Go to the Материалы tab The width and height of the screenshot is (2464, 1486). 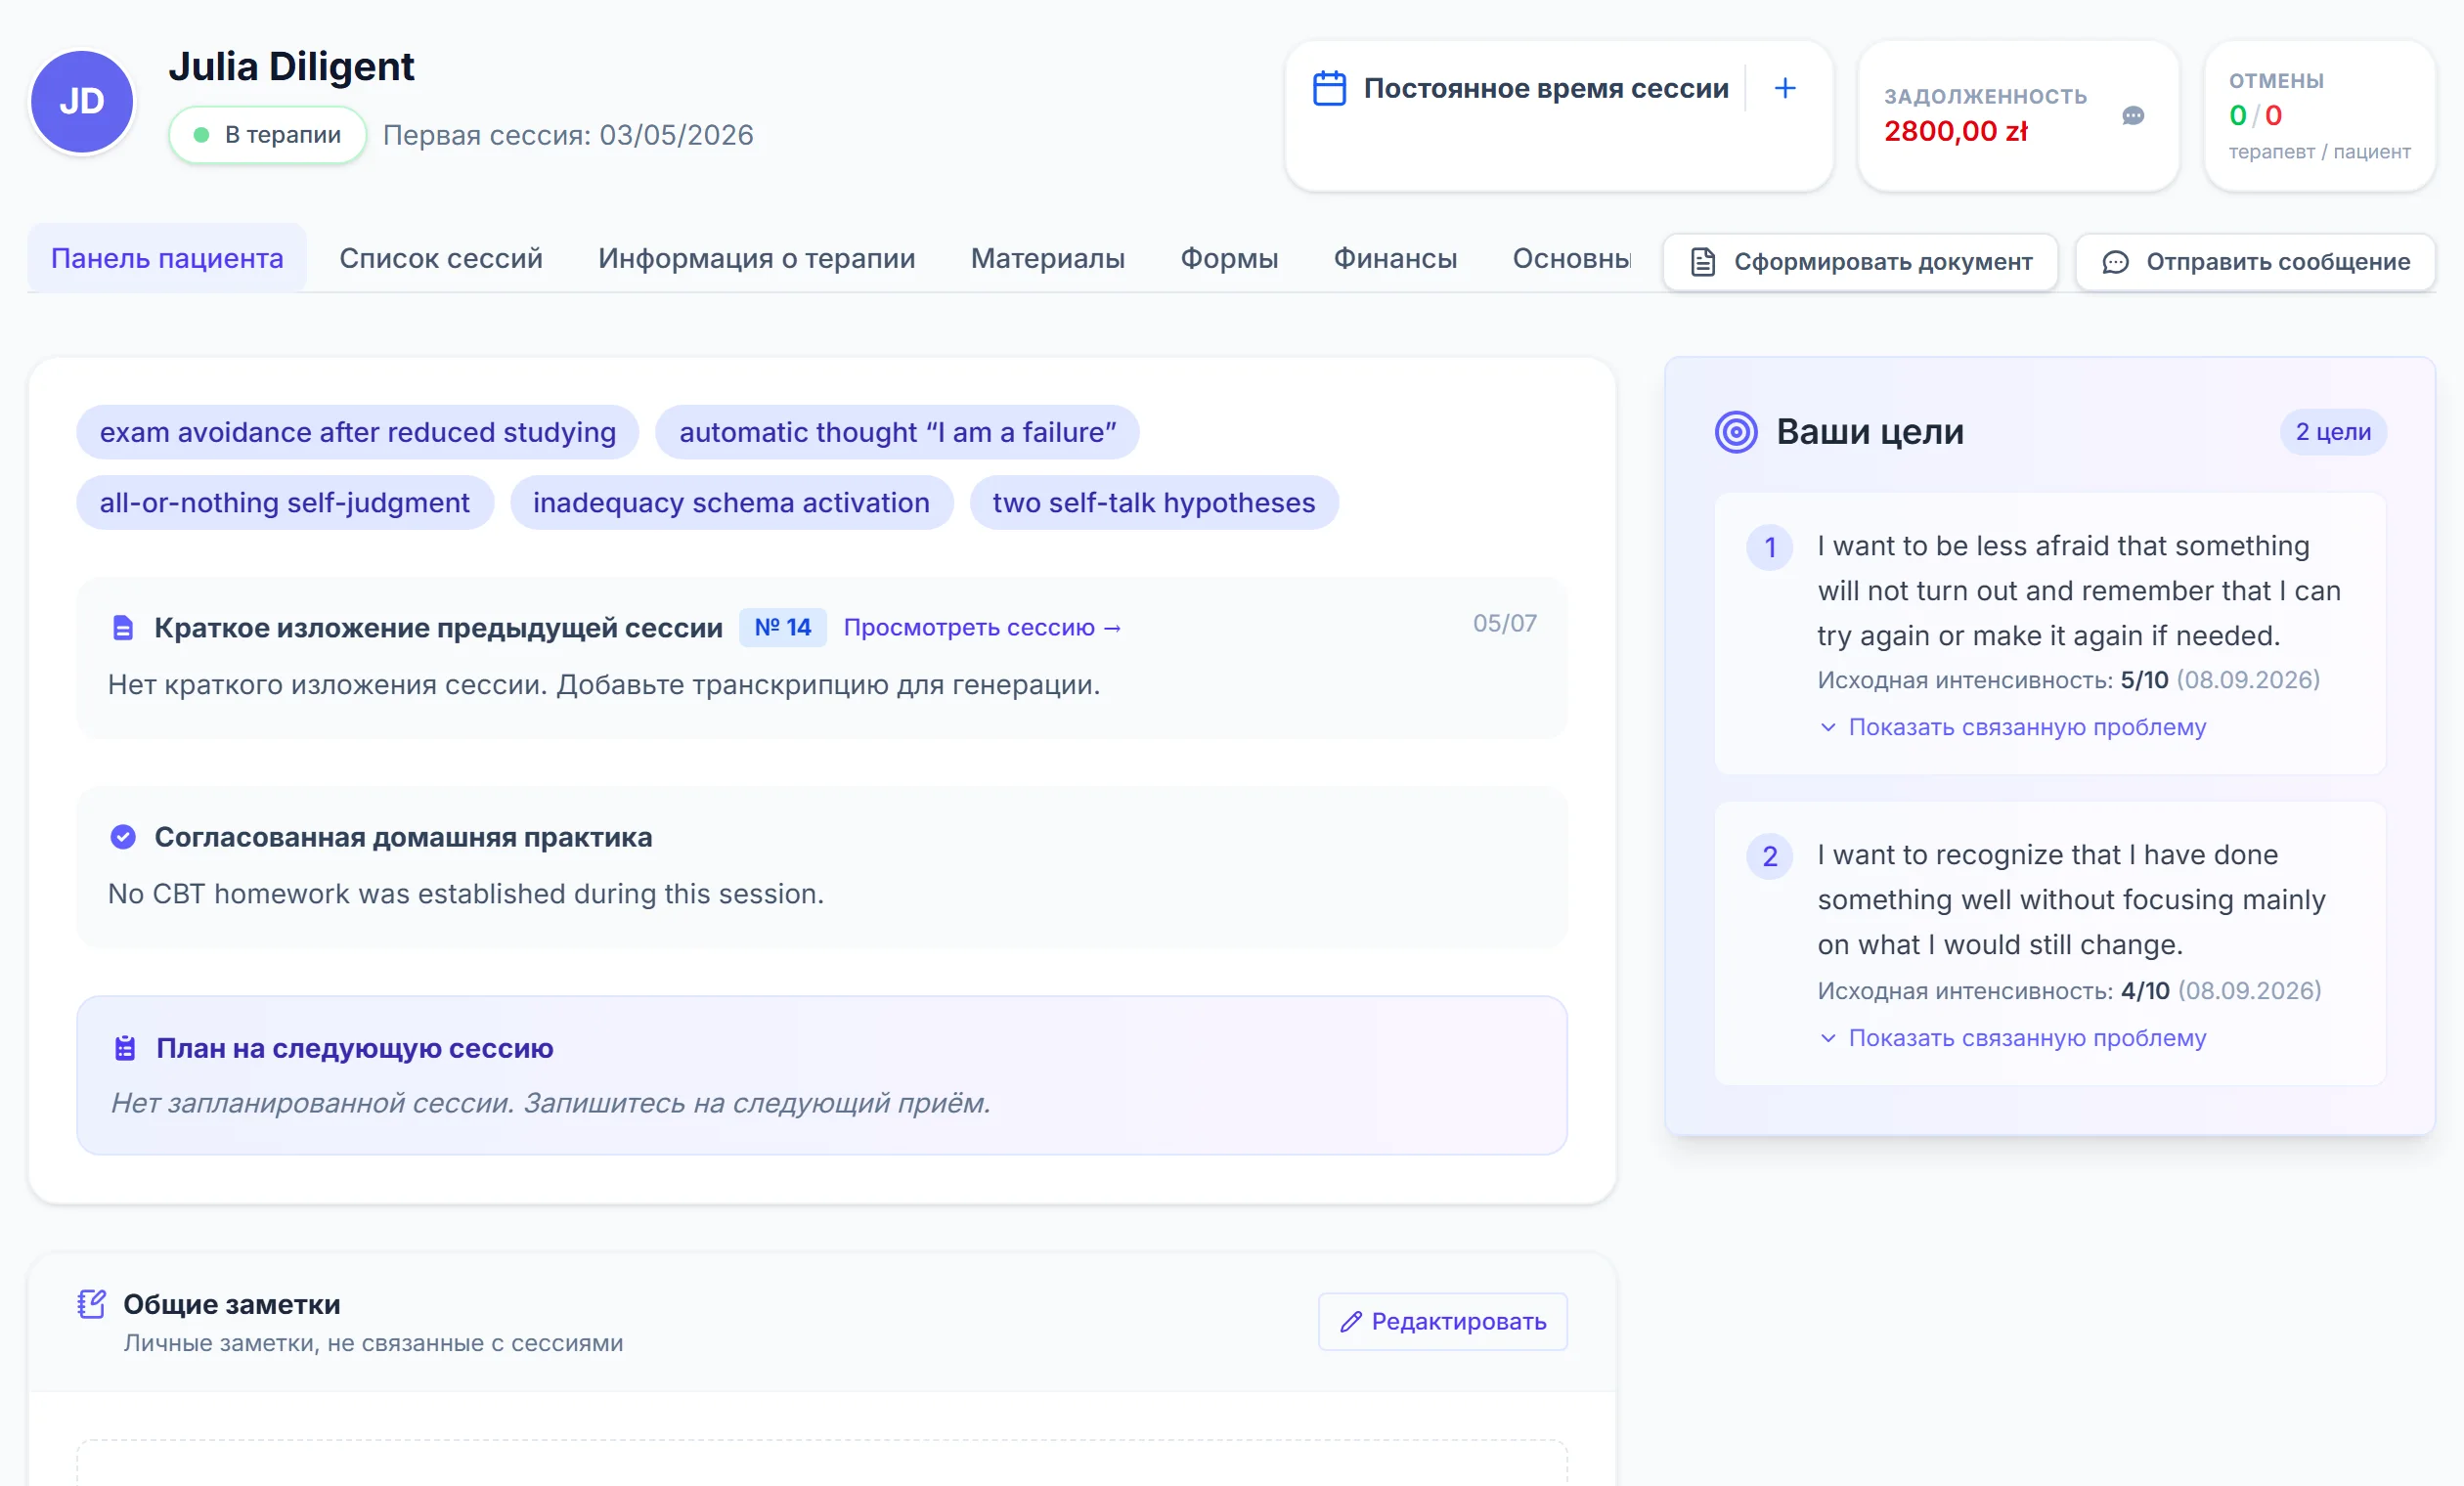click(1048, 258)
